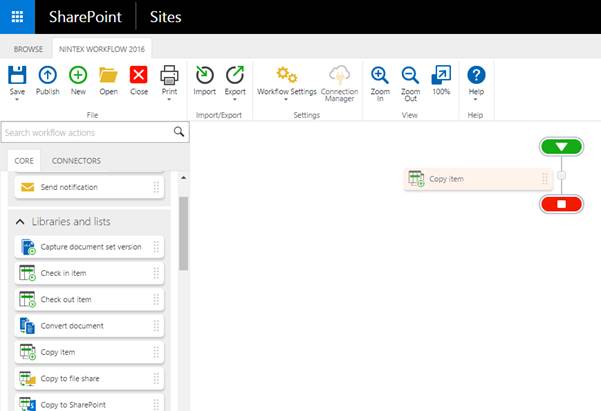This screenshot has width=601, height=411.
Task: Expand the Help dropdown arrow
Action: 476,100
